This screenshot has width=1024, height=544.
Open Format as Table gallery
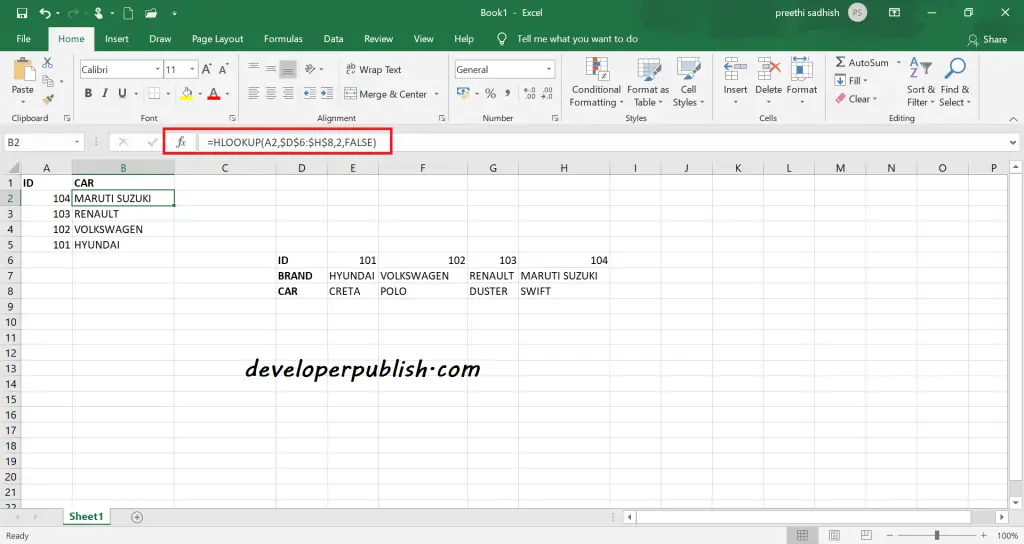tap(648, 82)
